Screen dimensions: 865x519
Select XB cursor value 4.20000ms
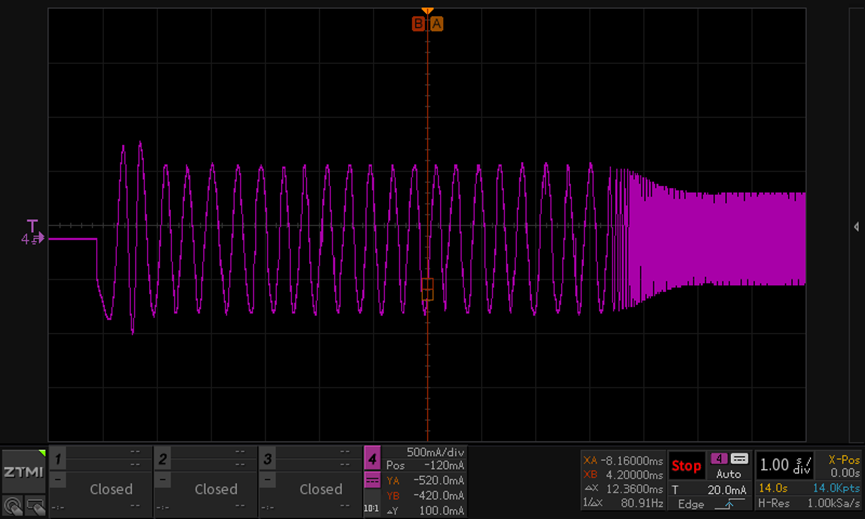click(x=623, y=475)
